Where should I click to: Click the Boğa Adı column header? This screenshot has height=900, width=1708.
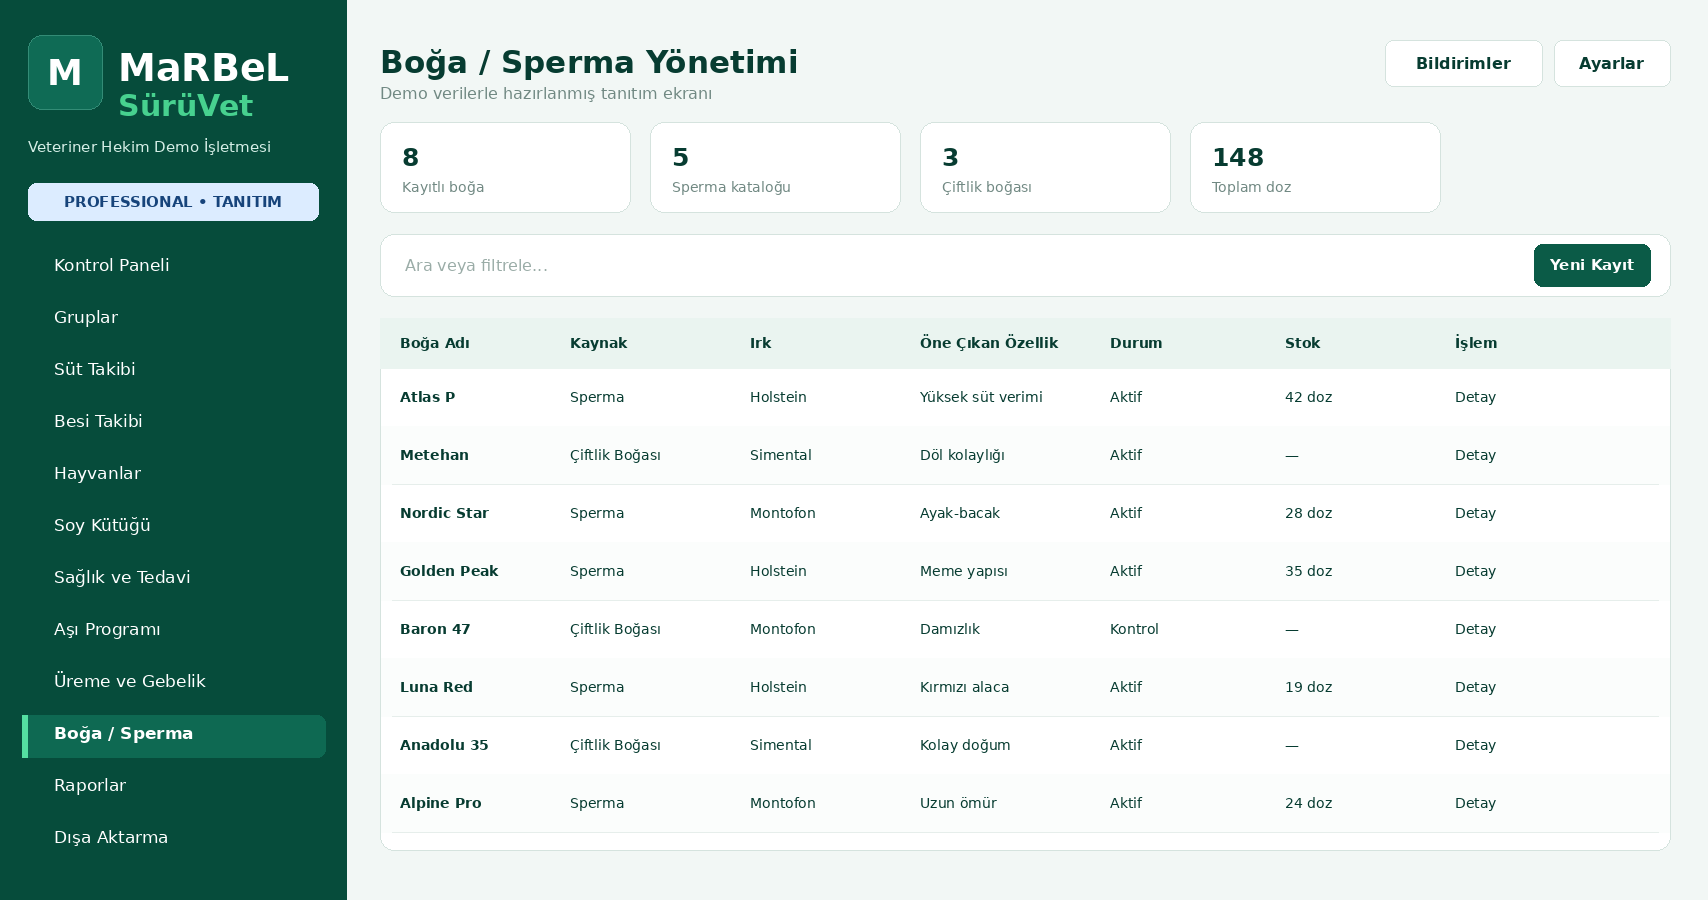click(435, 343)
